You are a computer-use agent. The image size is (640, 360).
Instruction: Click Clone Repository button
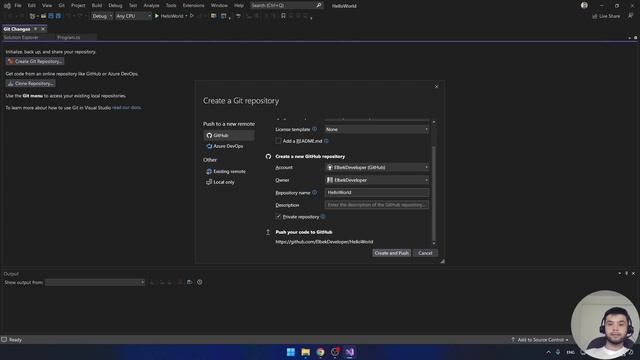tap(31, 83)
